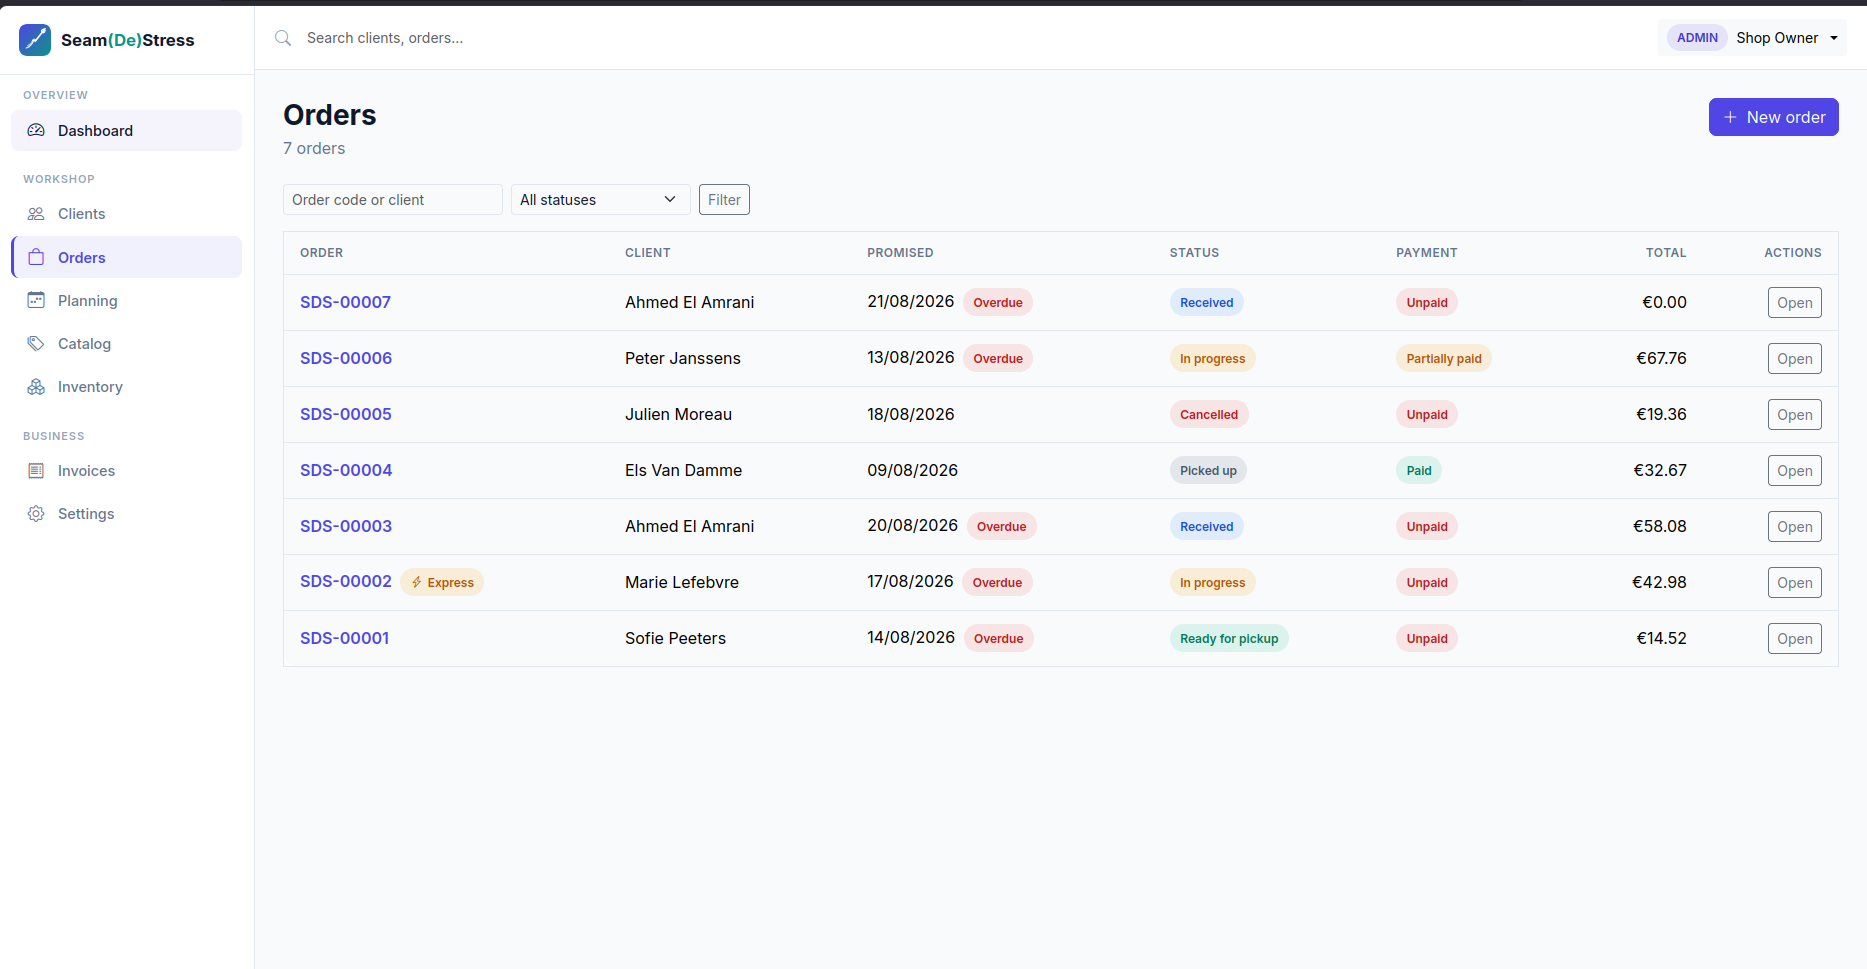The height and width of the screenshot is (969, 1867).
Task: Follow the SDS-00006 order link
Action: 346,358
